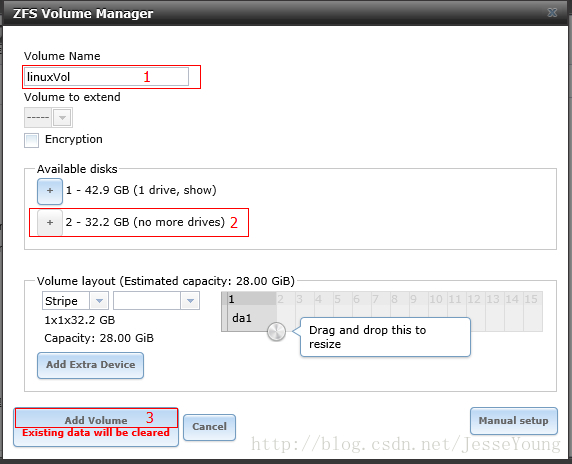Open the Stripe layout type dropdown
Image resolution: width=572 pixels, height=464 pixels.
click(99, 301)
